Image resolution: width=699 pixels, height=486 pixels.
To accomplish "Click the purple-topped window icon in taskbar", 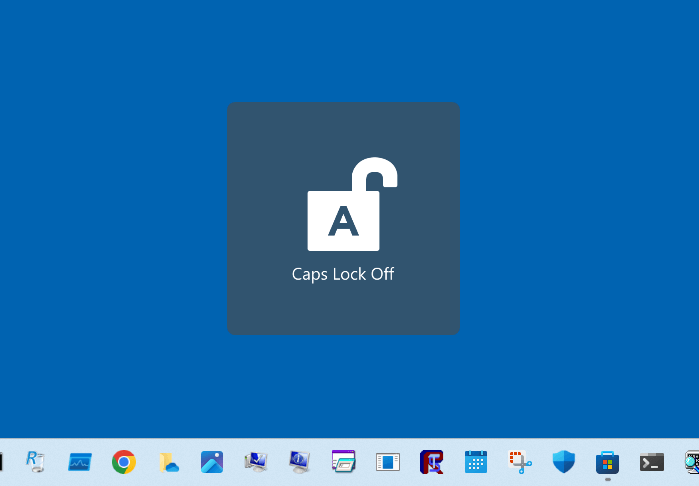I will [x=344, y=461].
